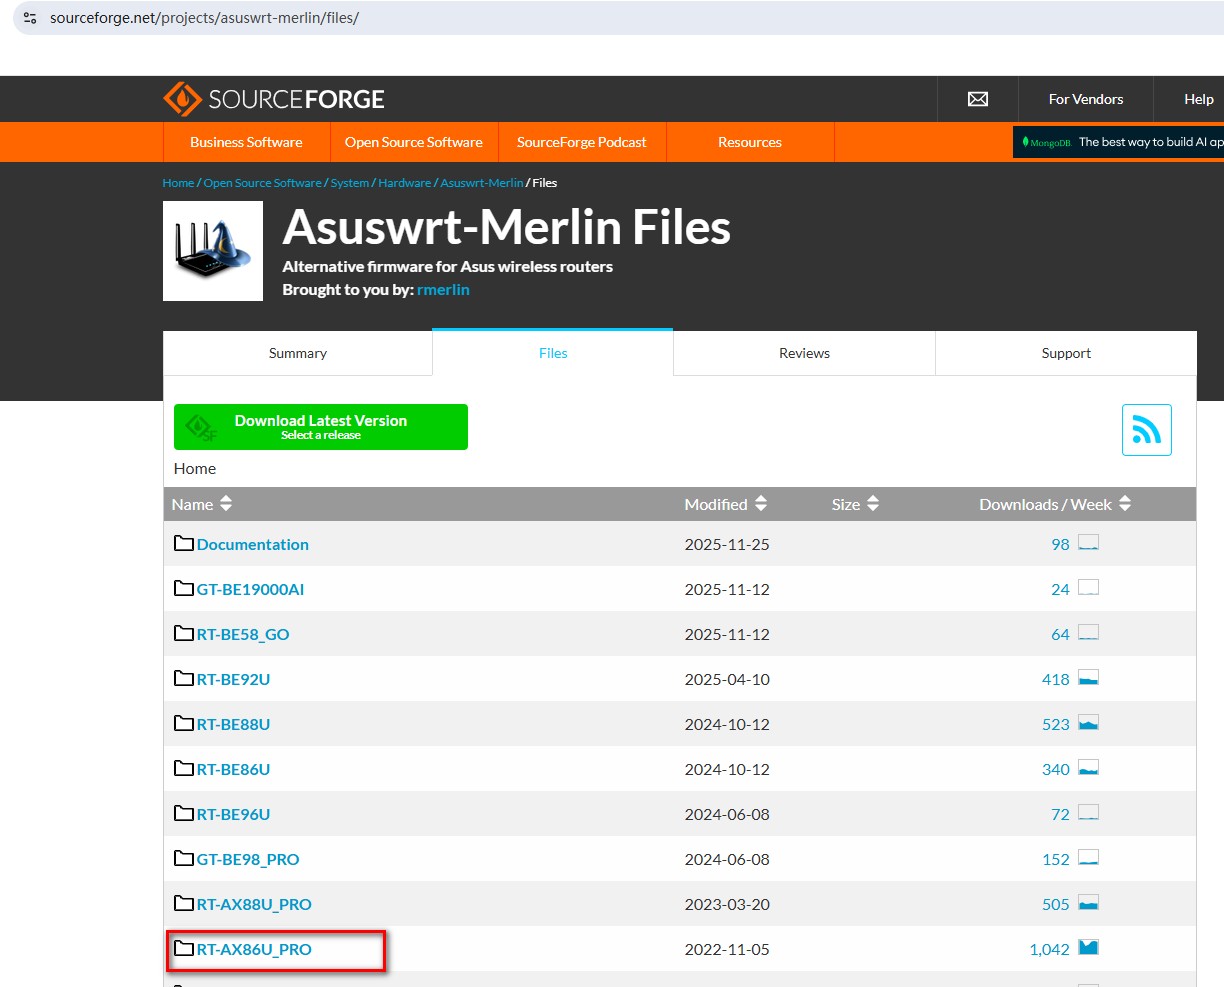
Task: Sort by Downloads / Week column arrows
Action: coord(1125,504)
